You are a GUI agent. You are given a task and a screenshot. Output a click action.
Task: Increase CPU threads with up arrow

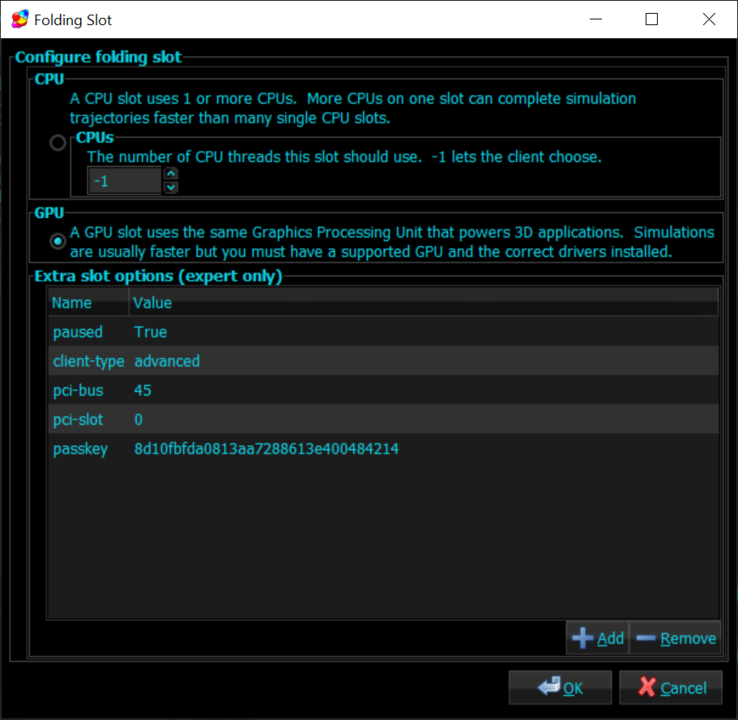171,173
